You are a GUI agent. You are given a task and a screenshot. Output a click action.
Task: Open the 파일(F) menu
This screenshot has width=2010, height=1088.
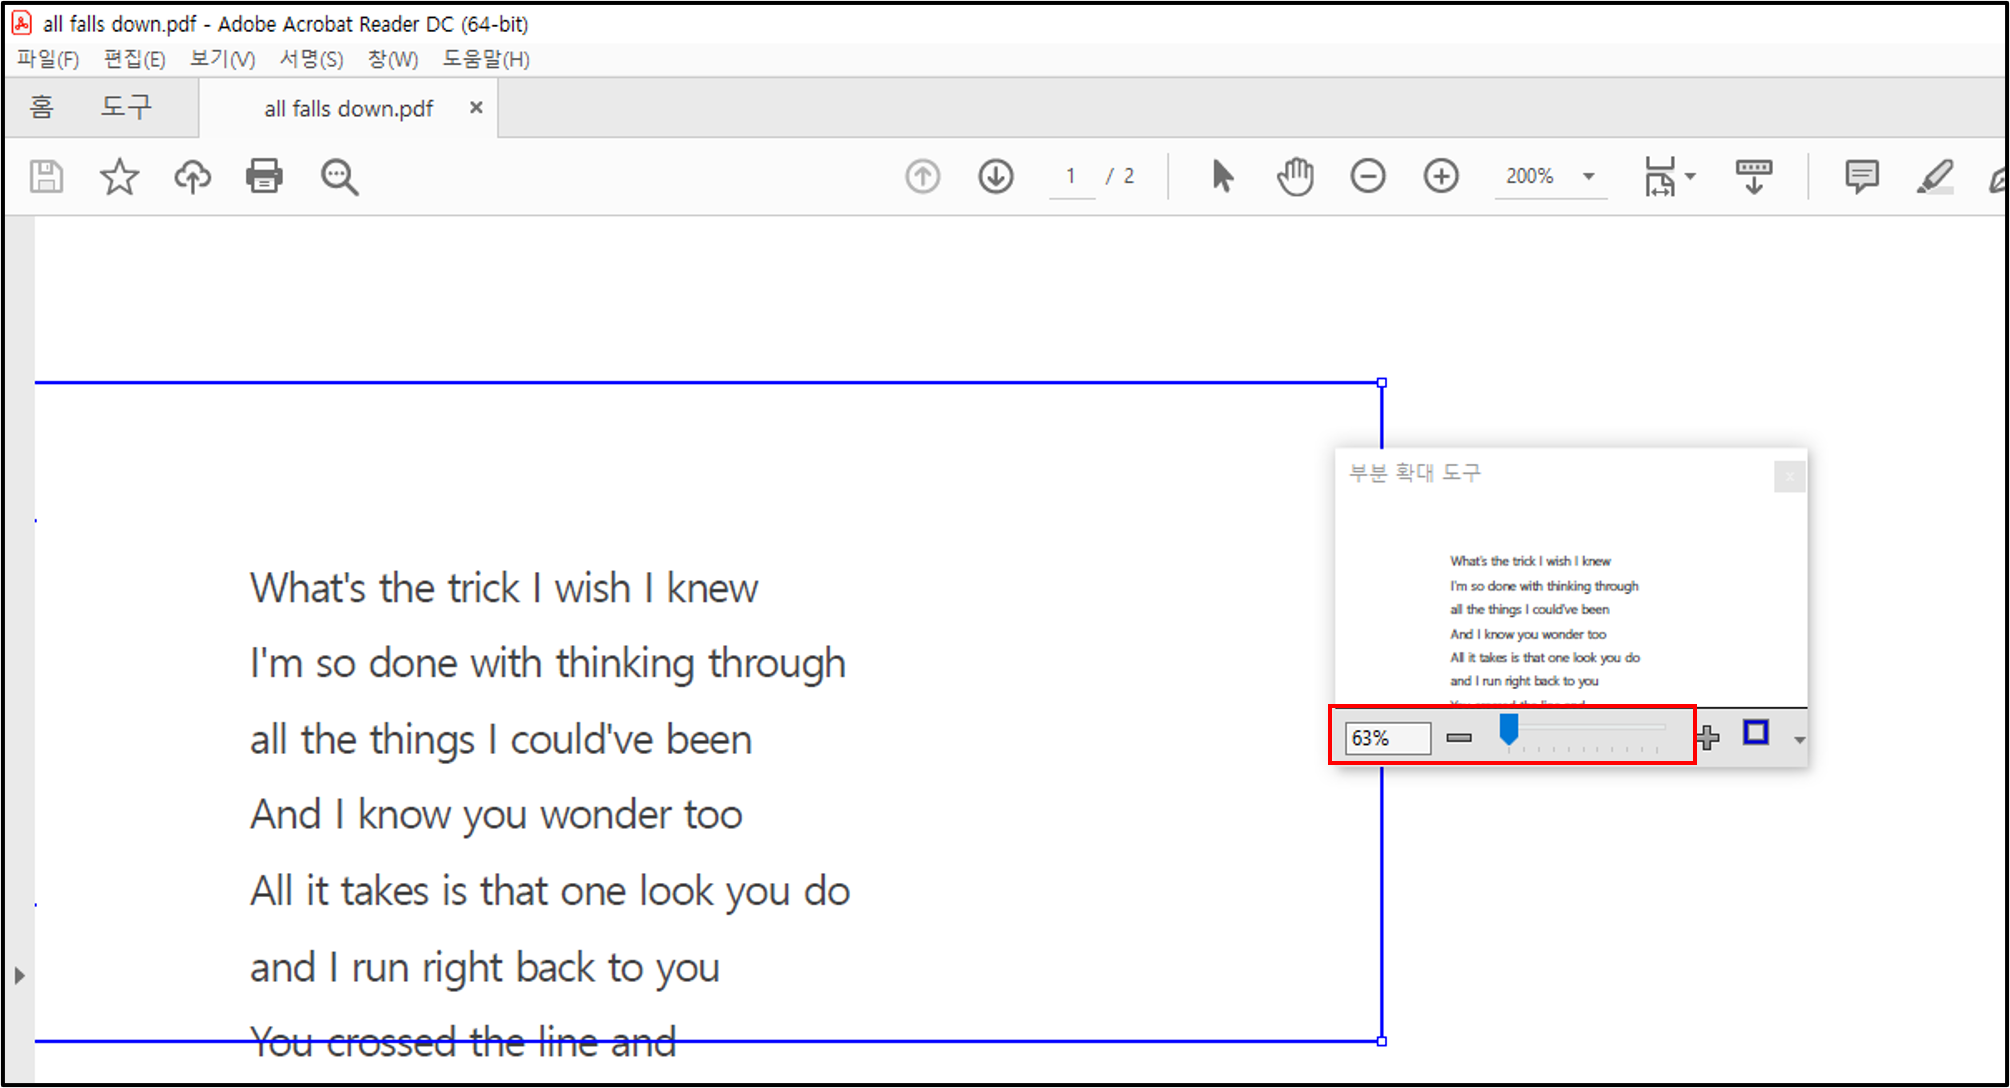tap(47, 59)
